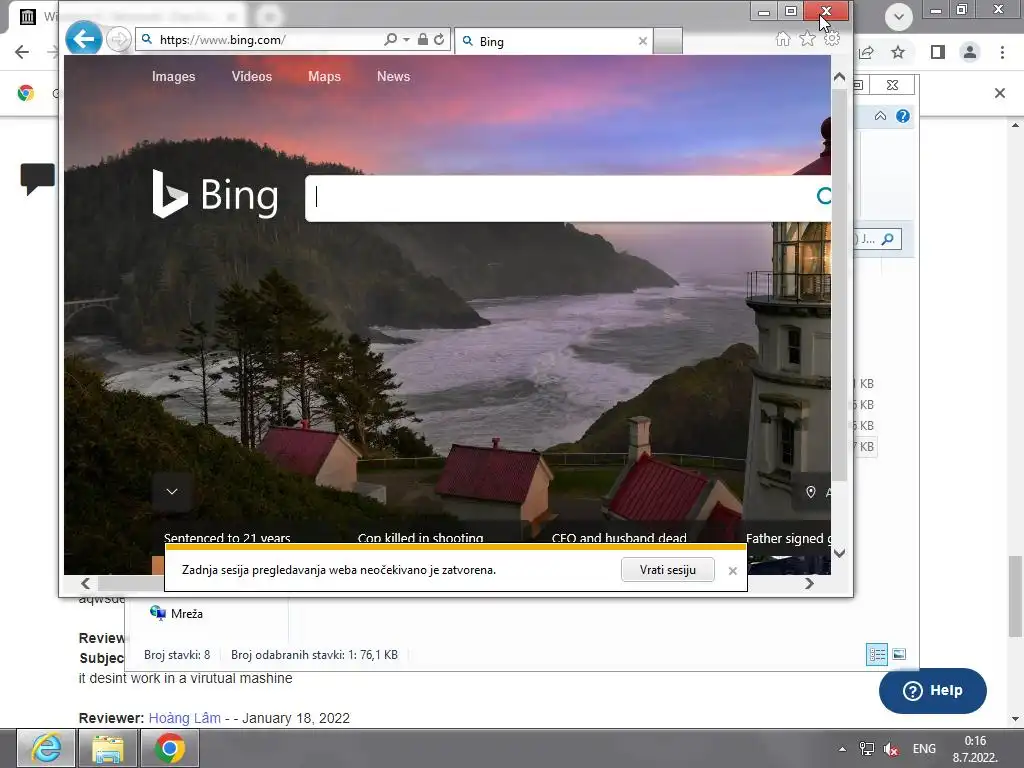Open the Help button on the webpage
The image size is (1024, 768).
click(933, 690)
